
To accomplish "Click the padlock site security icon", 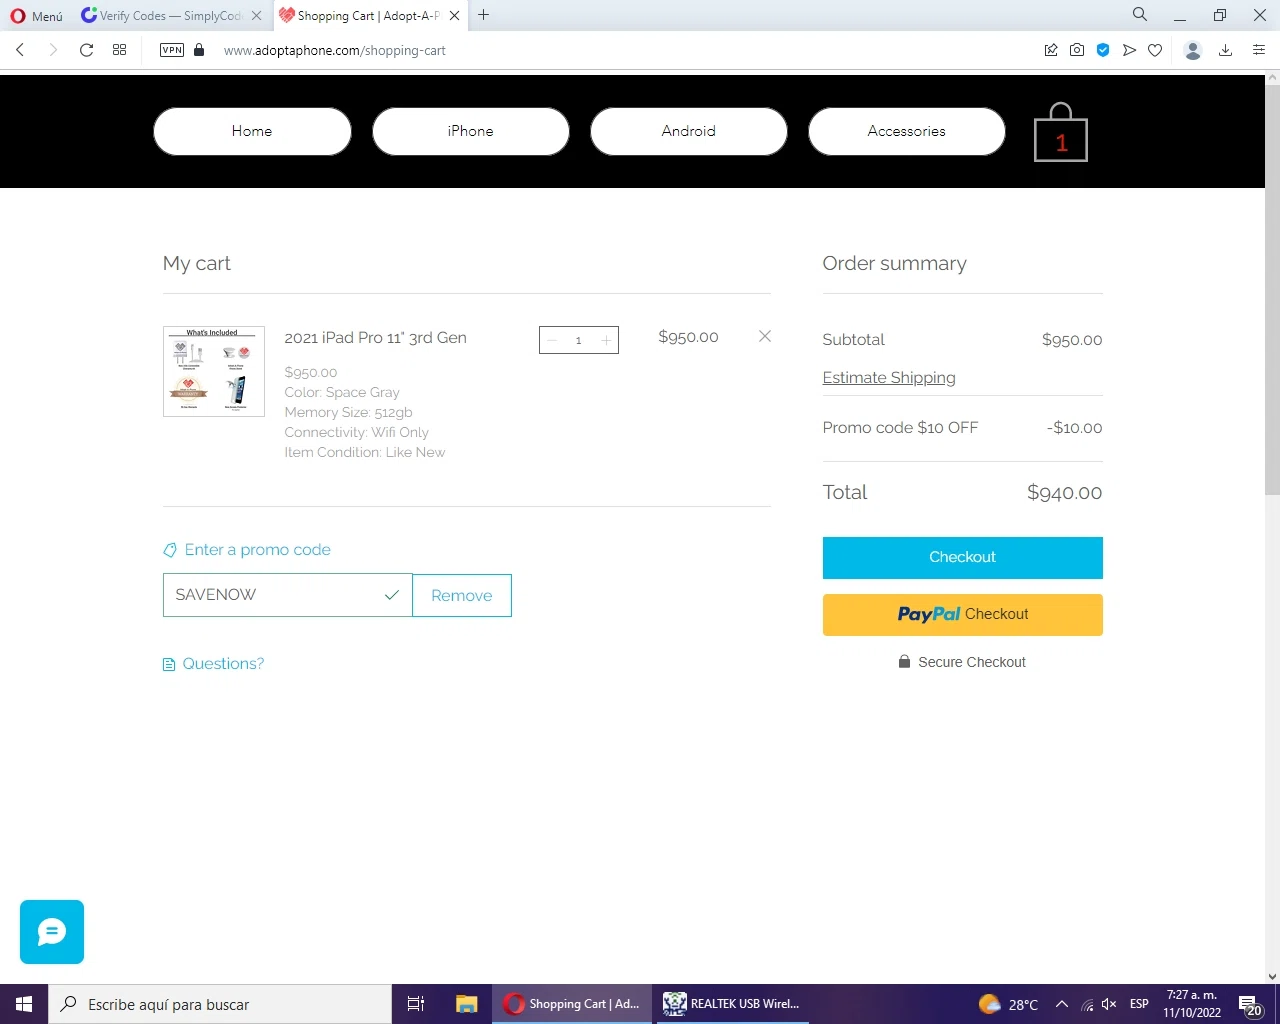I will [199, 50].
